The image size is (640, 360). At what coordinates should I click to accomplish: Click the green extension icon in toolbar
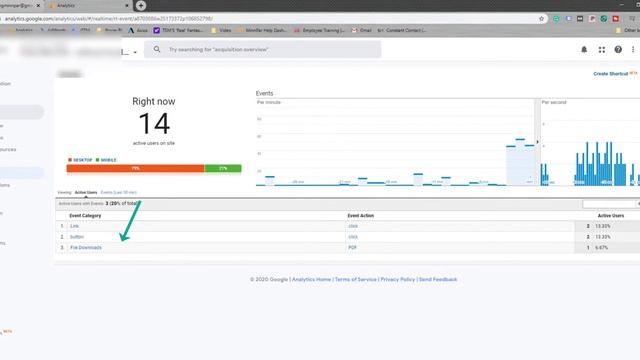pos(556,19)
